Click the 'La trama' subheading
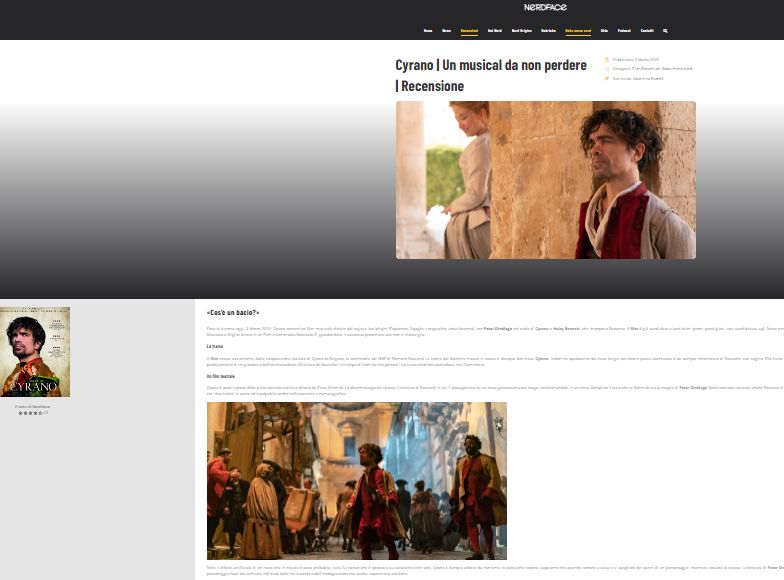 [215, 346]
